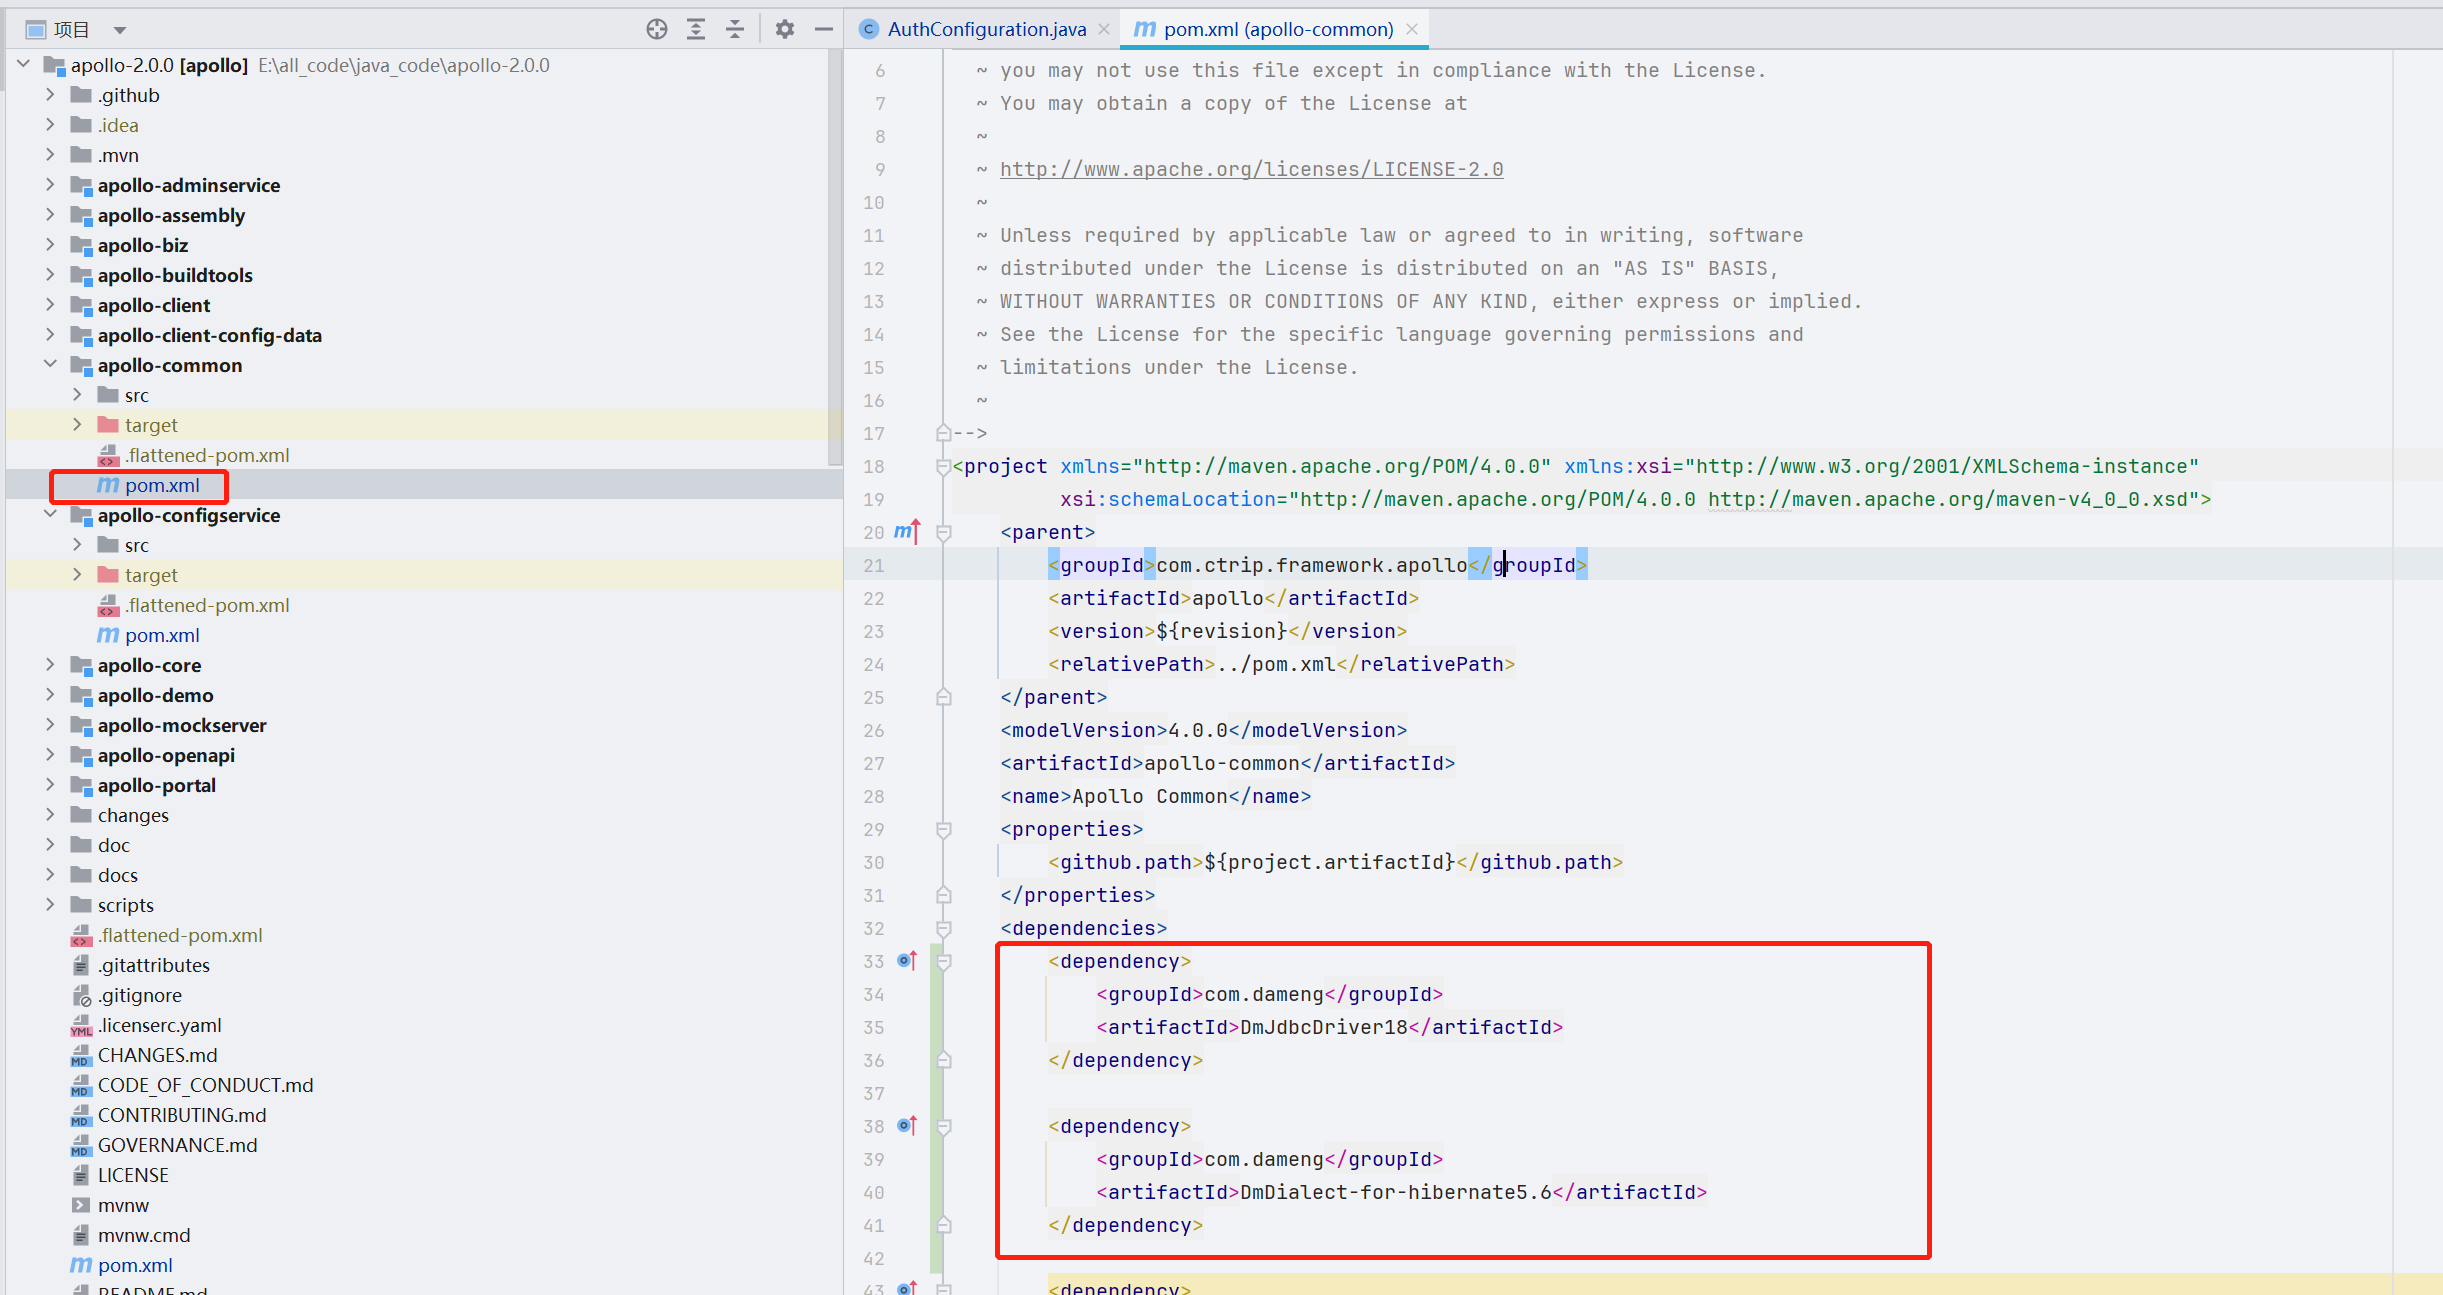The height and width of the screenshot is (1295, 2443).
Task: Toggle the fold marker at the parent tag
Action: pos(943,533)
